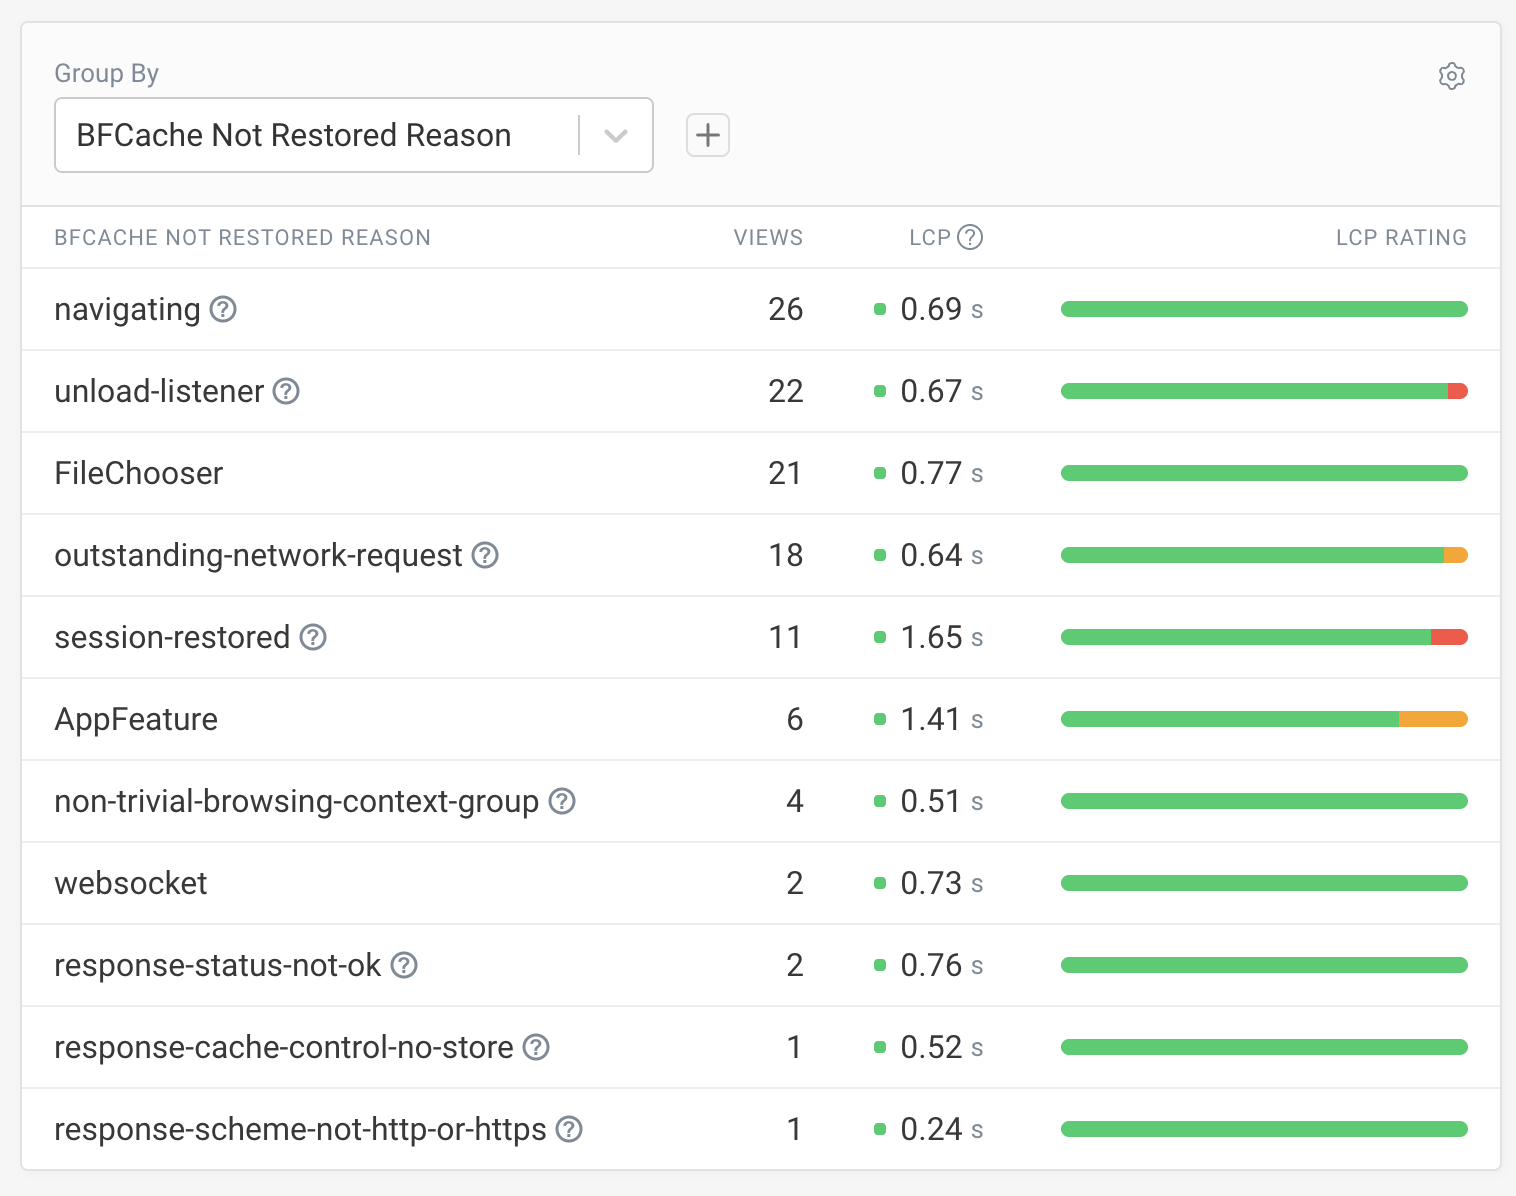Open help tooltip for navigating reason
The height and width of the screenshot is (1196, 1516).
tap(222, 310)
